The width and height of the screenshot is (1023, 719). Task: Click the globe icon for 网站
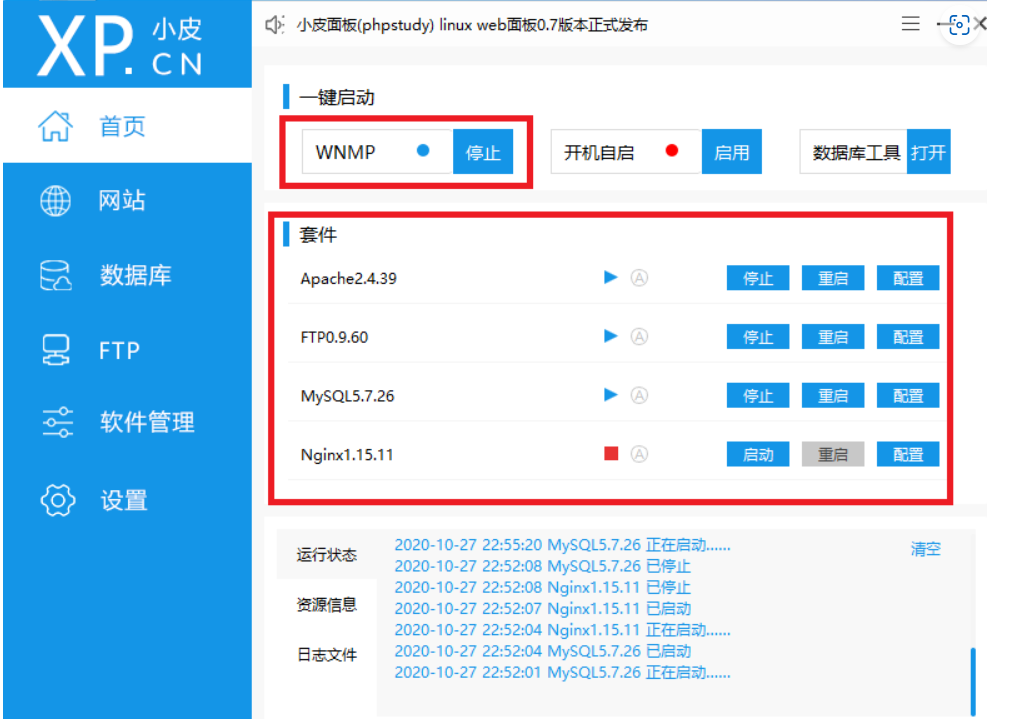point(56,201)
